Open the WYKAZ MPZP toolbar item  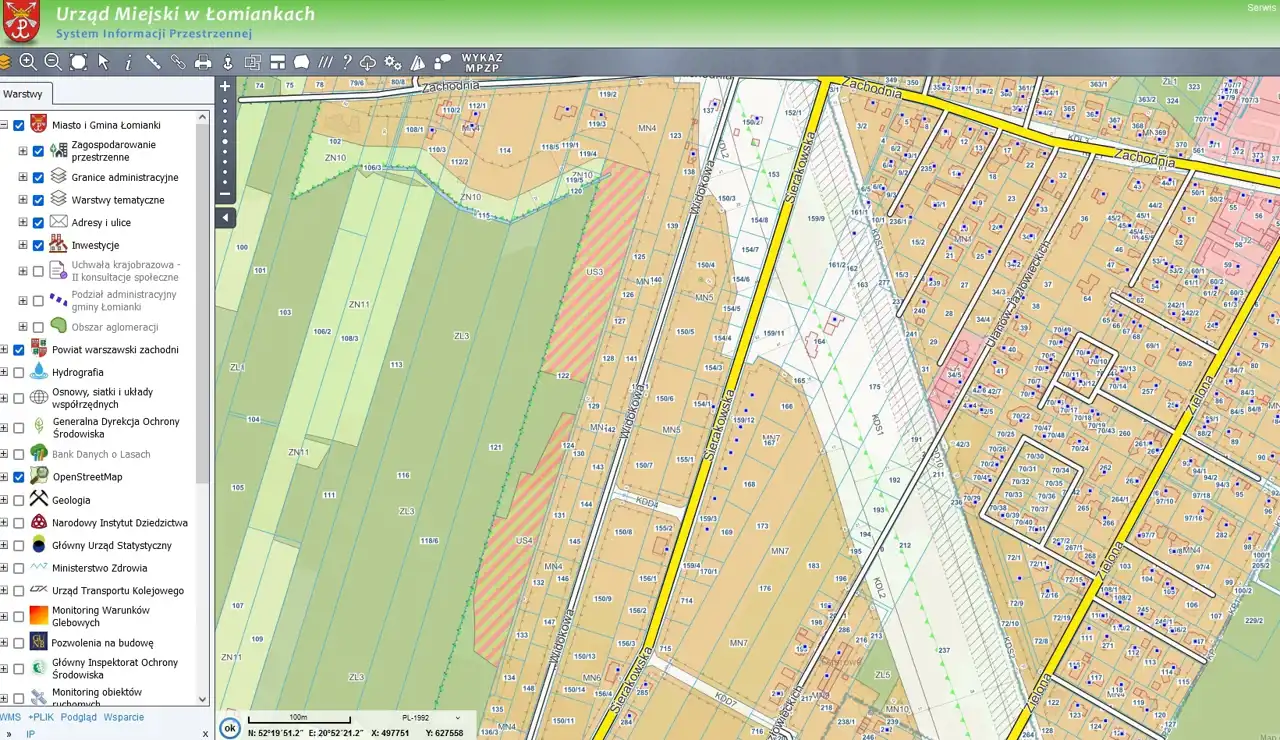pos(482,62)
